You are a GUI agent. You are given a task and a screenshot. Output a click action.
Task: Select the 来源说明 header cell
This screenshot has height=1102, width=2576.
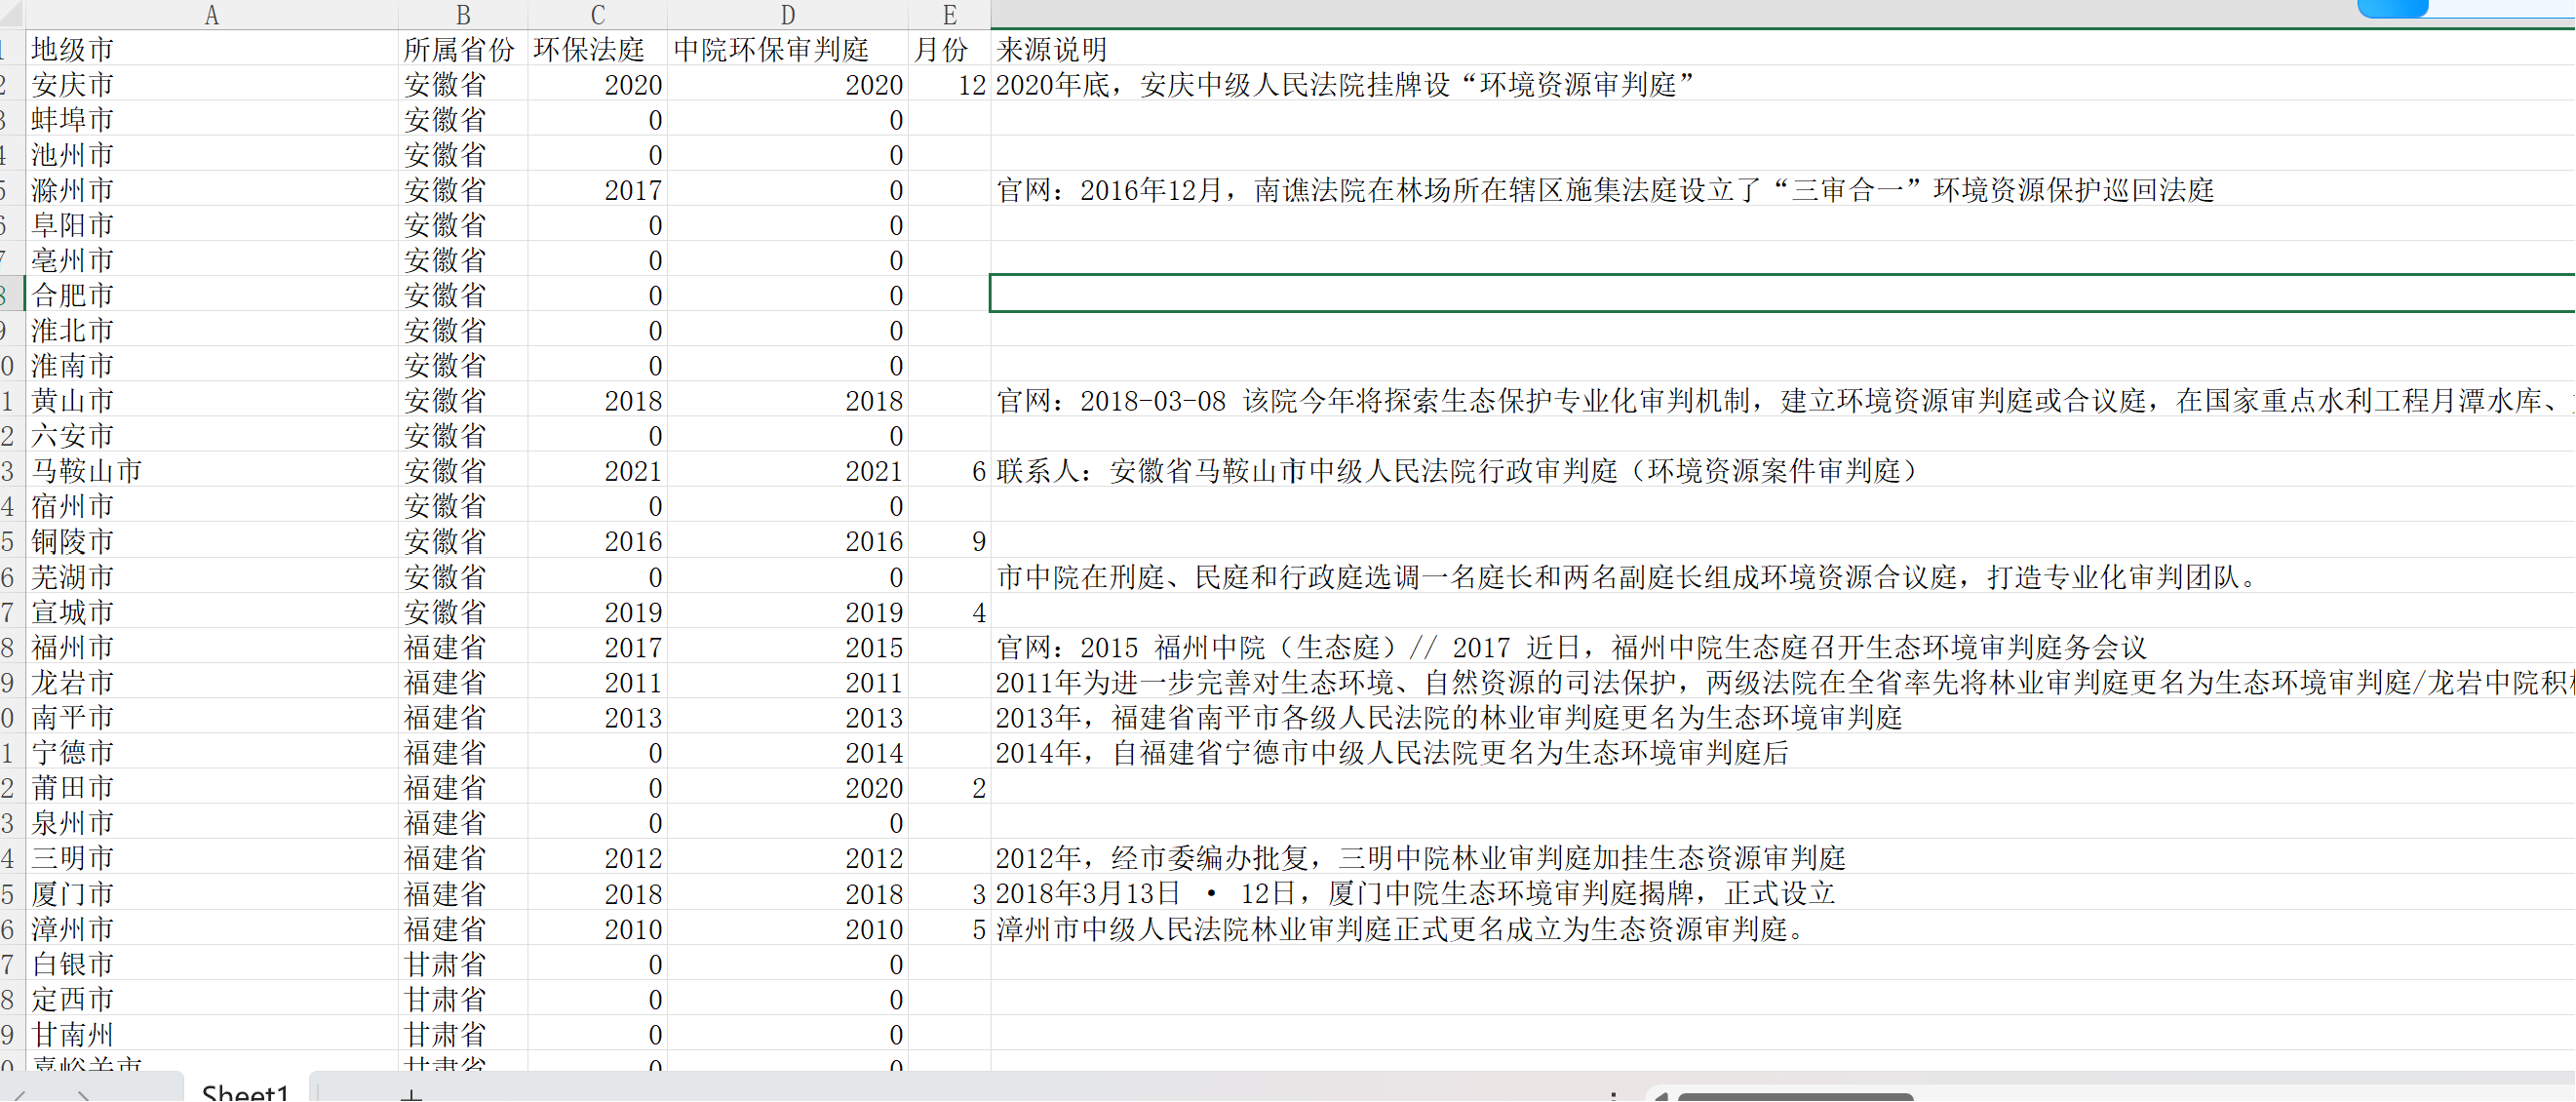click(1052, 49)
